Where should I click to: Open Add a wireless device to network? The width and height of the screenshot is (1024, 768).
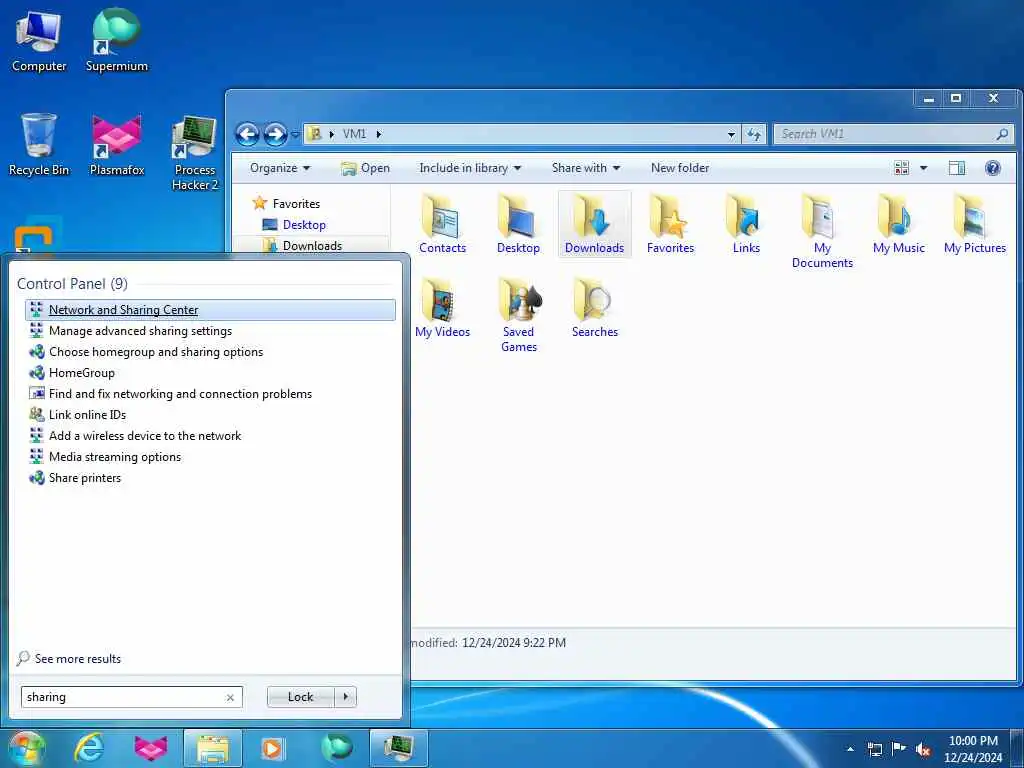tap(210, 435)
